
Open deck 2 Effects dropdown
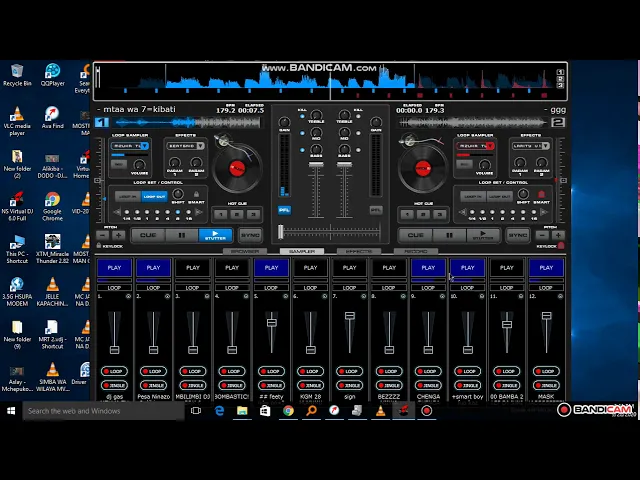click(531, 146)
